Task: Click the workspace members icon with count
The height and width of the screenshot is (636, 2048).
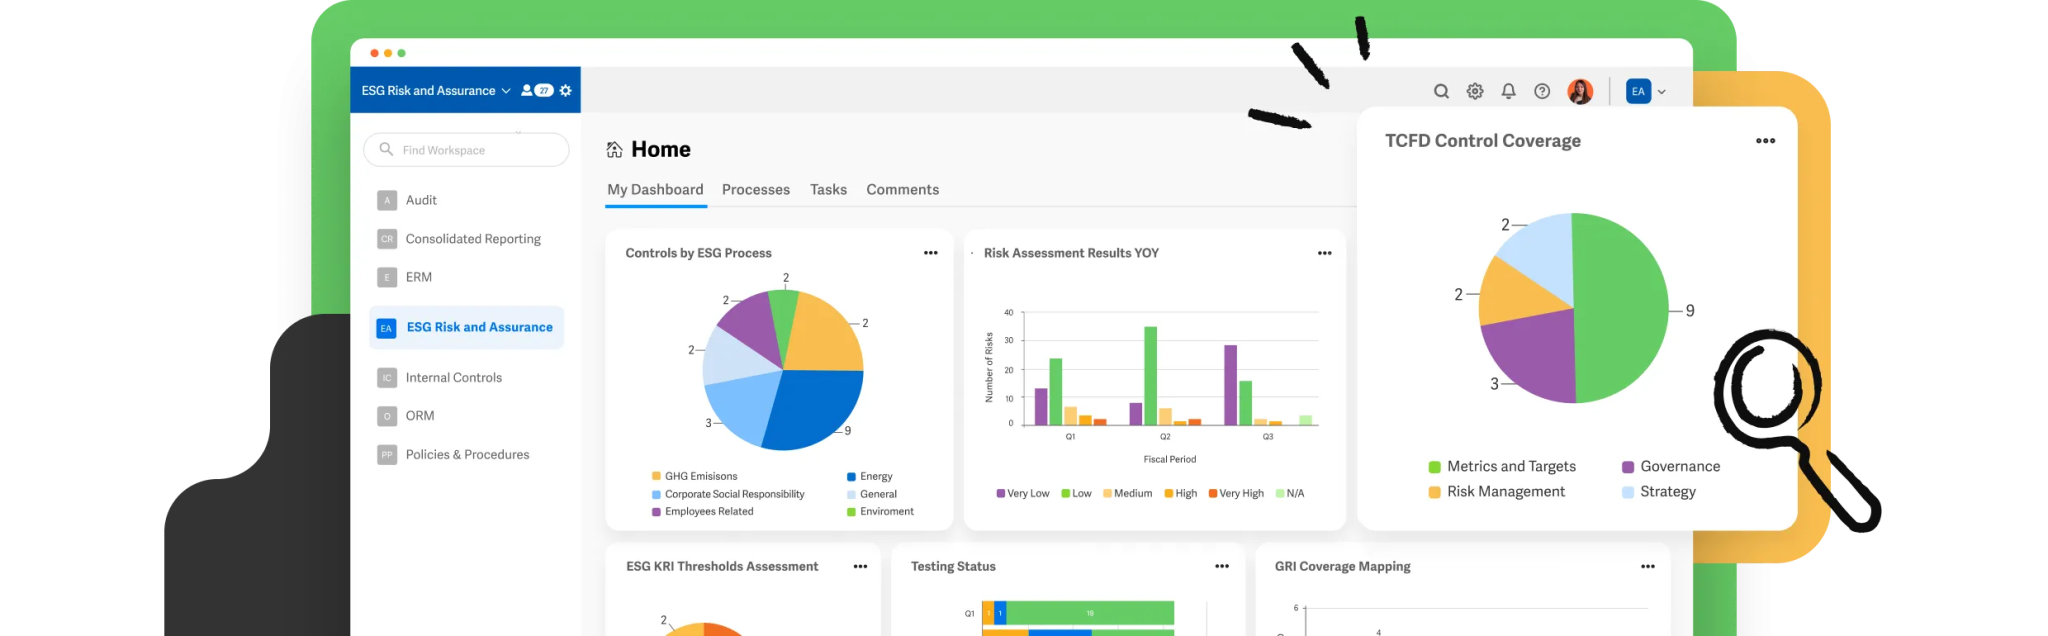Action: coord(537,90)
